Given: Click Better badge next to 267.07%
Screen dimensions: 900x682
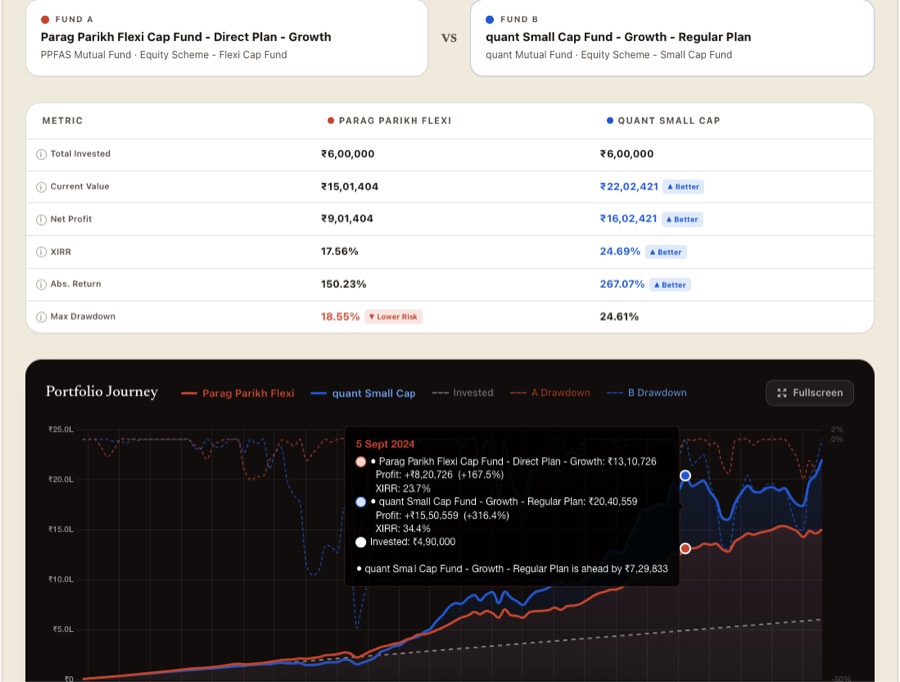Looking at the screenshot, I should [670, 285].
